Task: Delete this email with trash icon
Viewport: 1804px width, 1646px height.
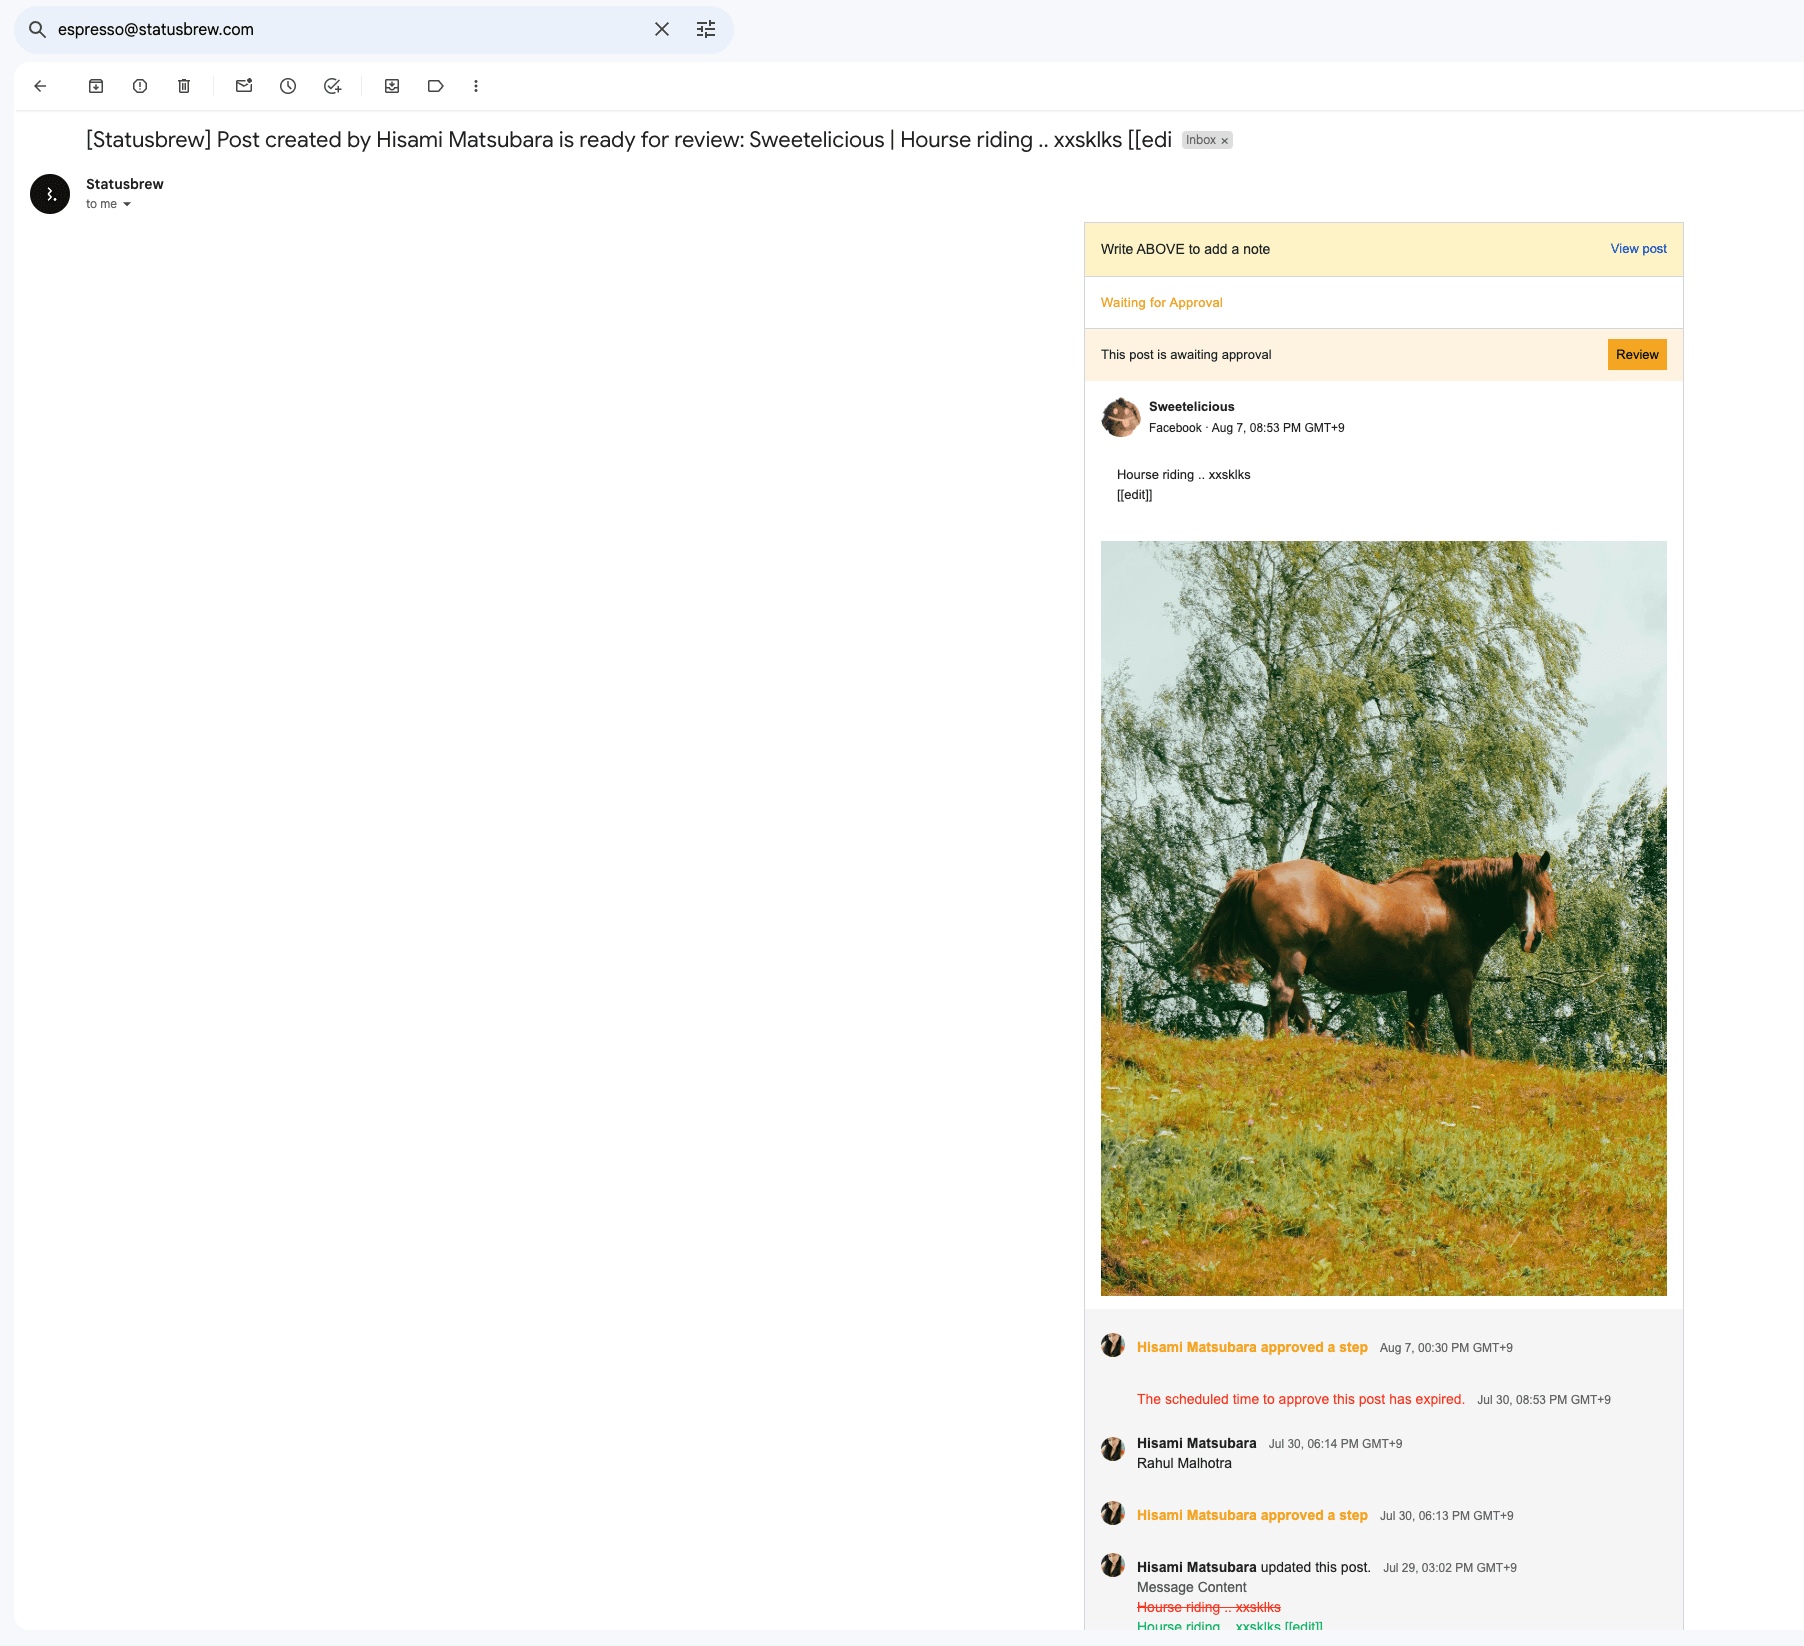Action: point(184,86)
